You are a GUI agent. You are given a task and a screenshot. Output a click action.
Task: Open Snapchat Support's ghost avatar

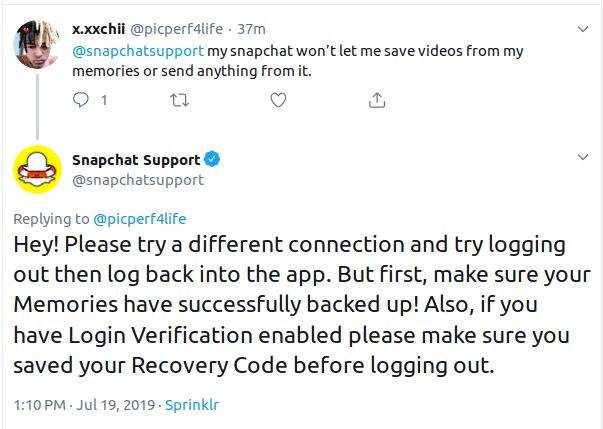click(x=37, y=169)
